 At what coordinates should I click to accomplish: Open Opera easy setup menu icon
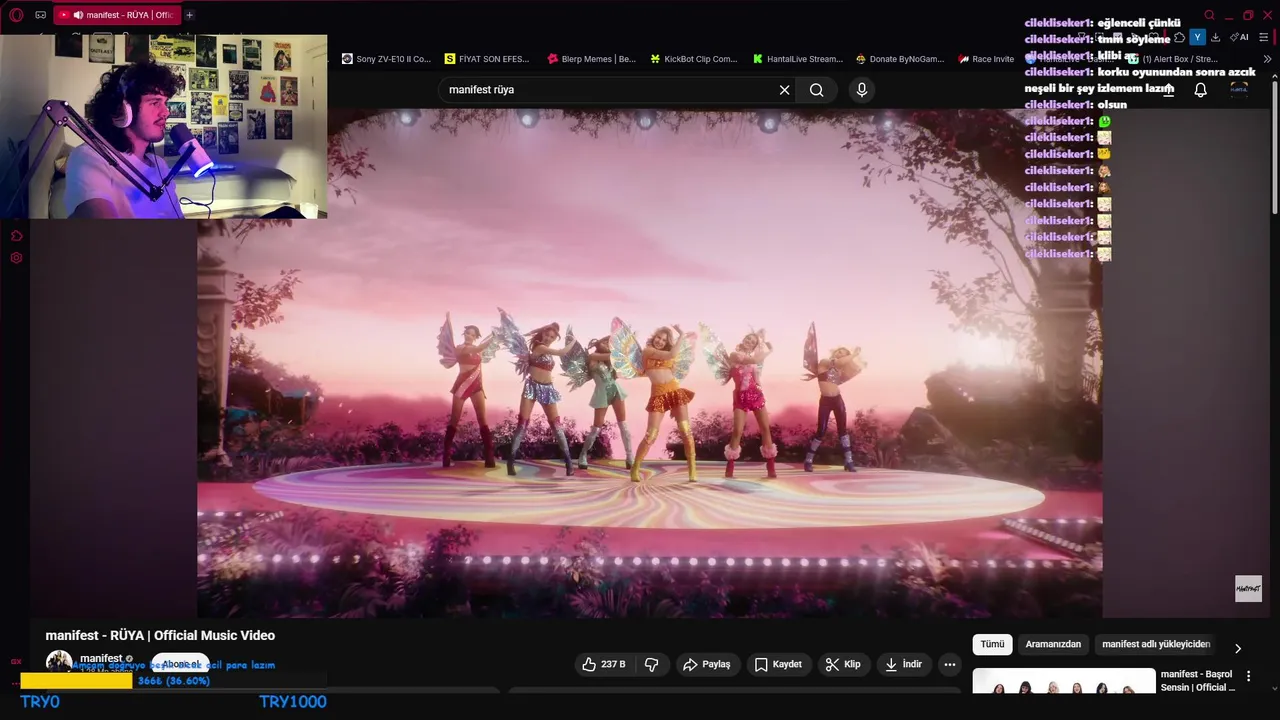[x=1263, y=37]
